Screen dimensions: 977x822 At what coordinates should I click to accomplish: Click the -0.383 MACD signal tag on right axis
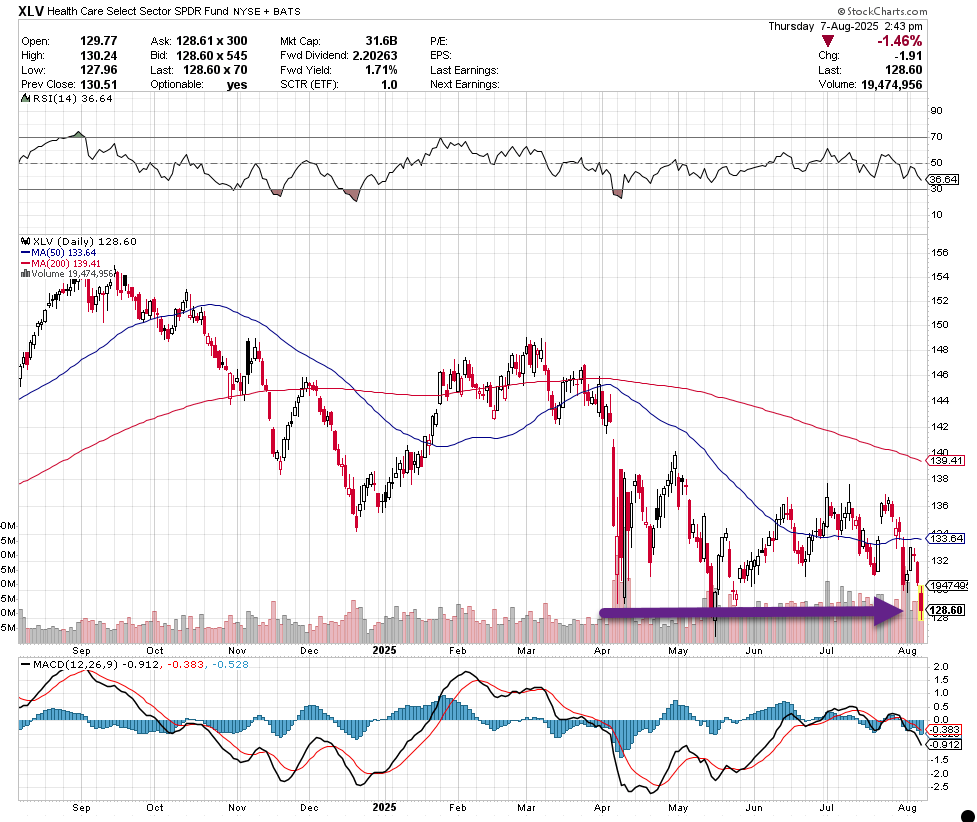[x=945, y=730]
